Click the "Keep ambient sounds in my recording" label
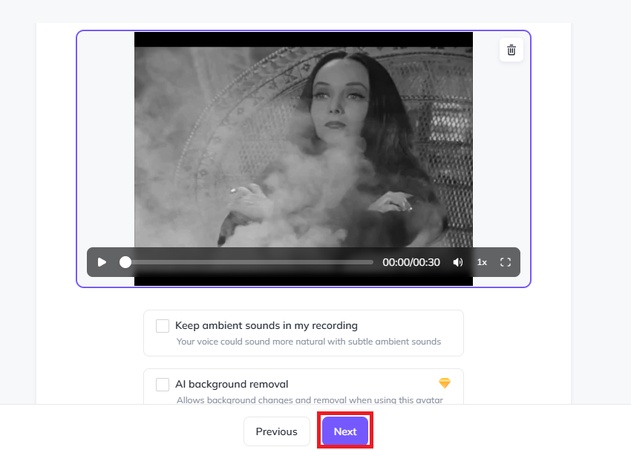 point(266,325)
